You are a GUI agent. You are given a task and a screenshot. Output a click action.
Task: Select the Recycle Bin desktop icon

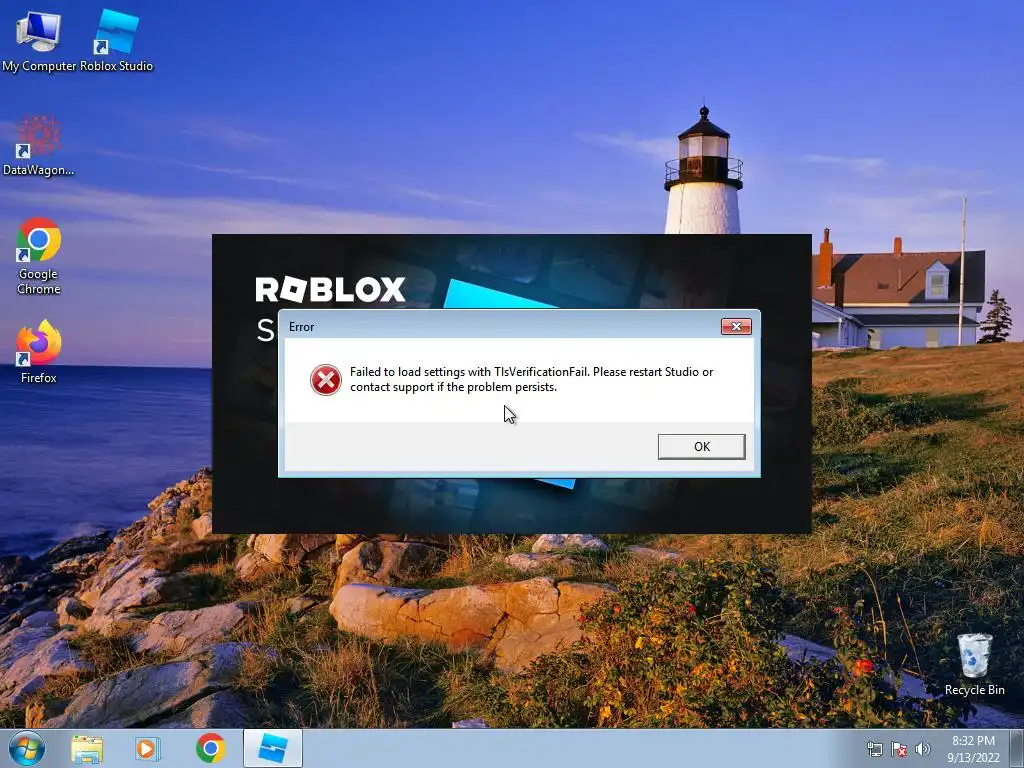(x=974, y=664)
